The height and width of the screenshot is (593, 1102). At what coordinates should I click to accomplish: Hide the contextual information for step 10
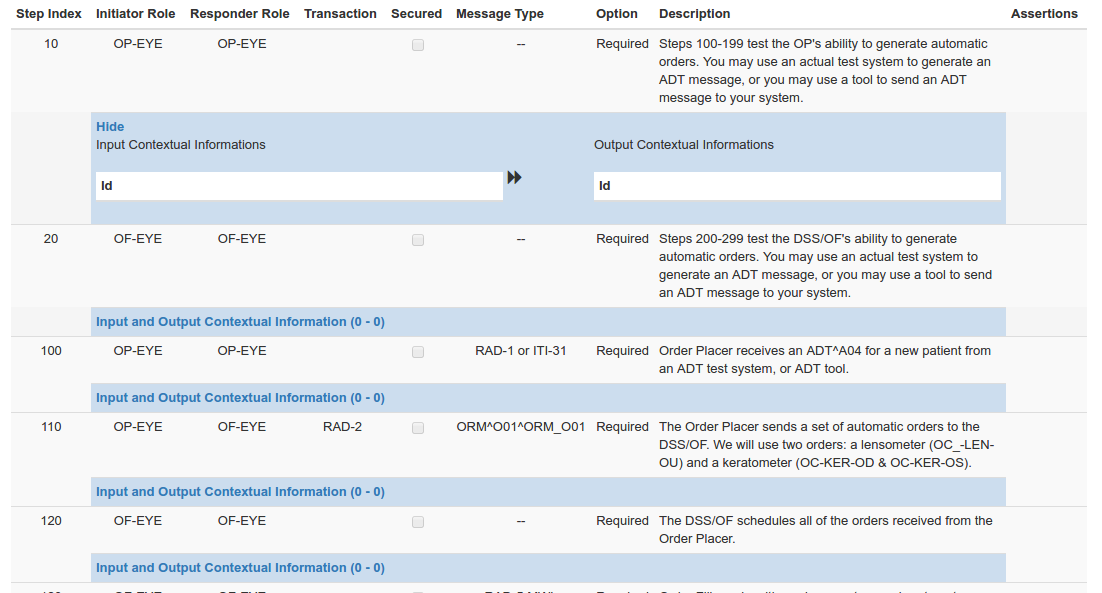(110, 127)
